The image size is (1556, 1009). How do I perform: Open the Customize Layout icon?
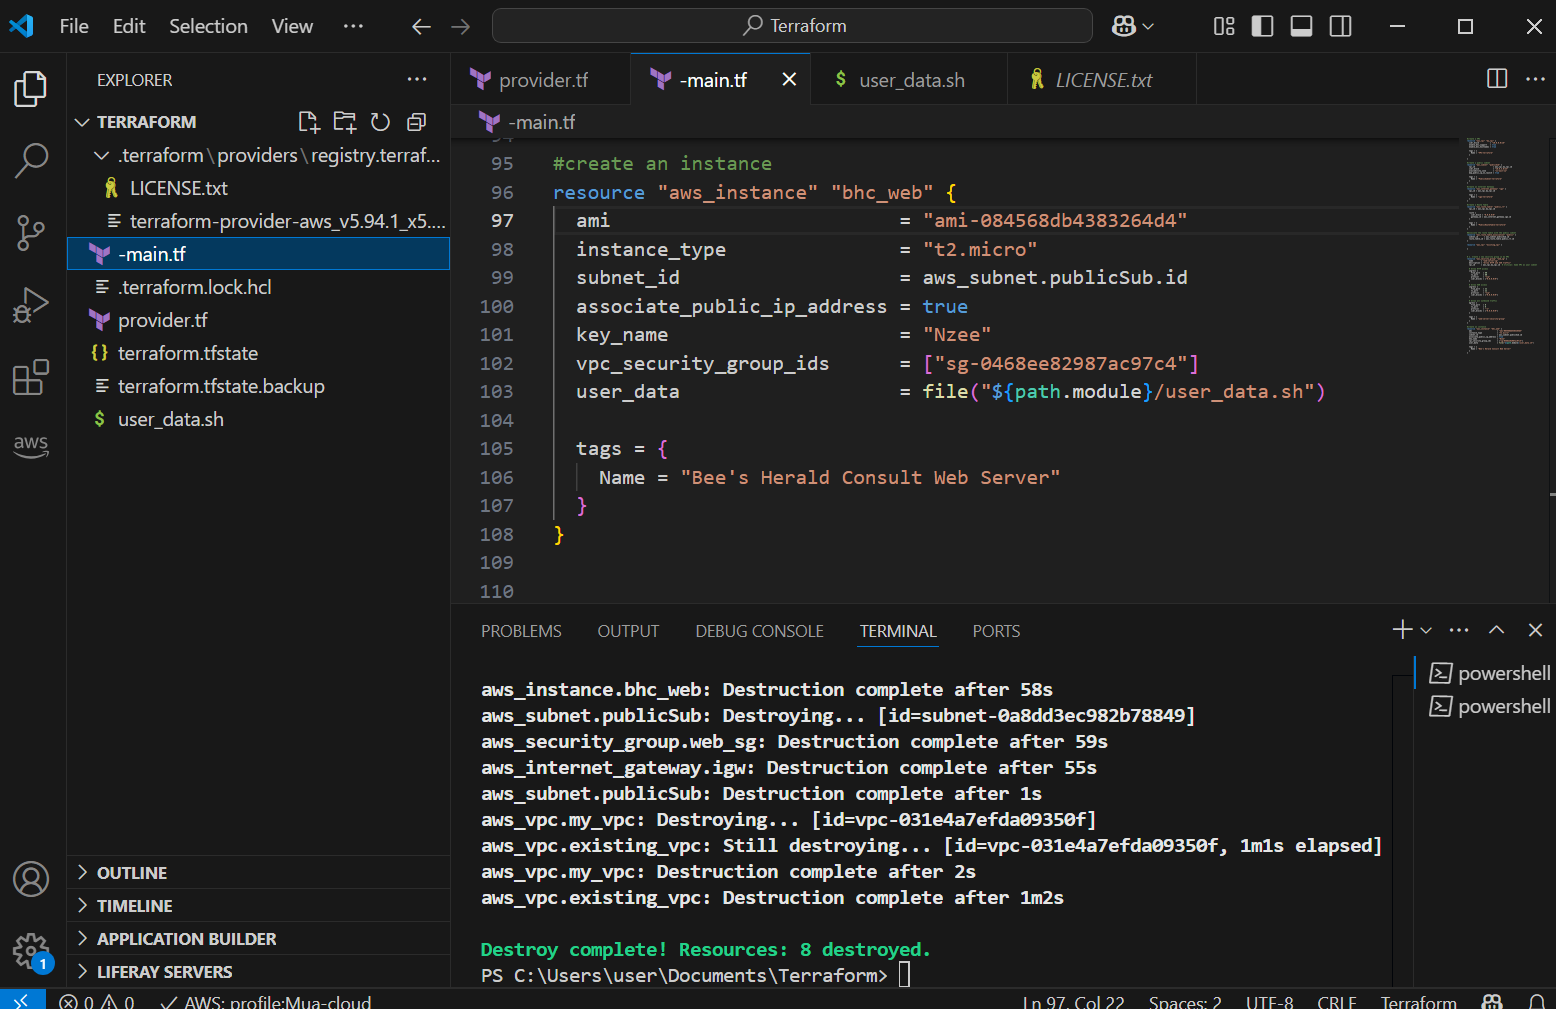click(x=1224, y=26)
